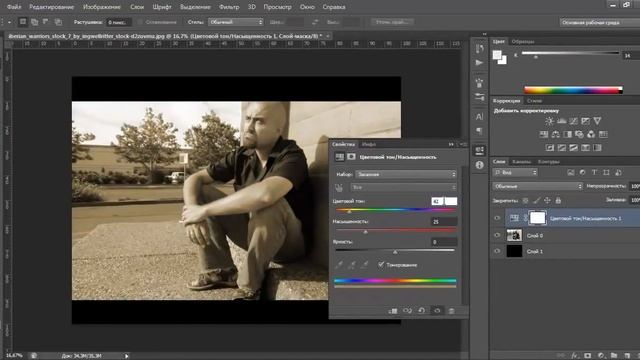Image resolution: width=640 pixels, height=360 pixels.
Task: Toggle adjustment layer visibility in Properties
Action: pyautogui.click(x=437, y=311)
